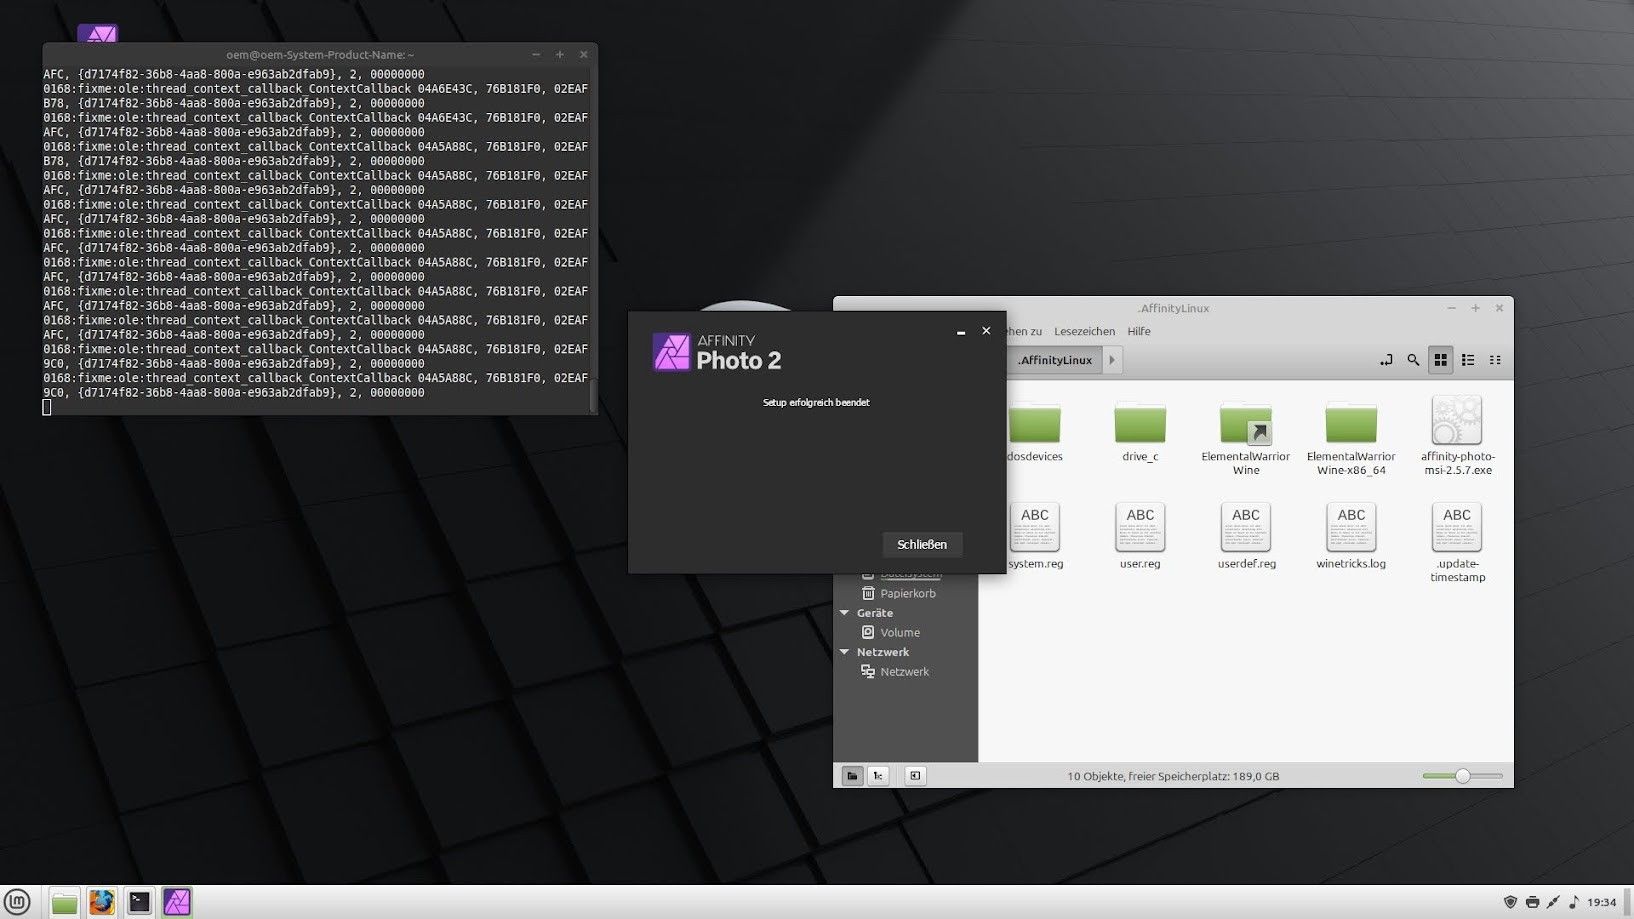Click the path bar forward arrow
This screenshot has height=919, width=1634.
click(1112, 360)
